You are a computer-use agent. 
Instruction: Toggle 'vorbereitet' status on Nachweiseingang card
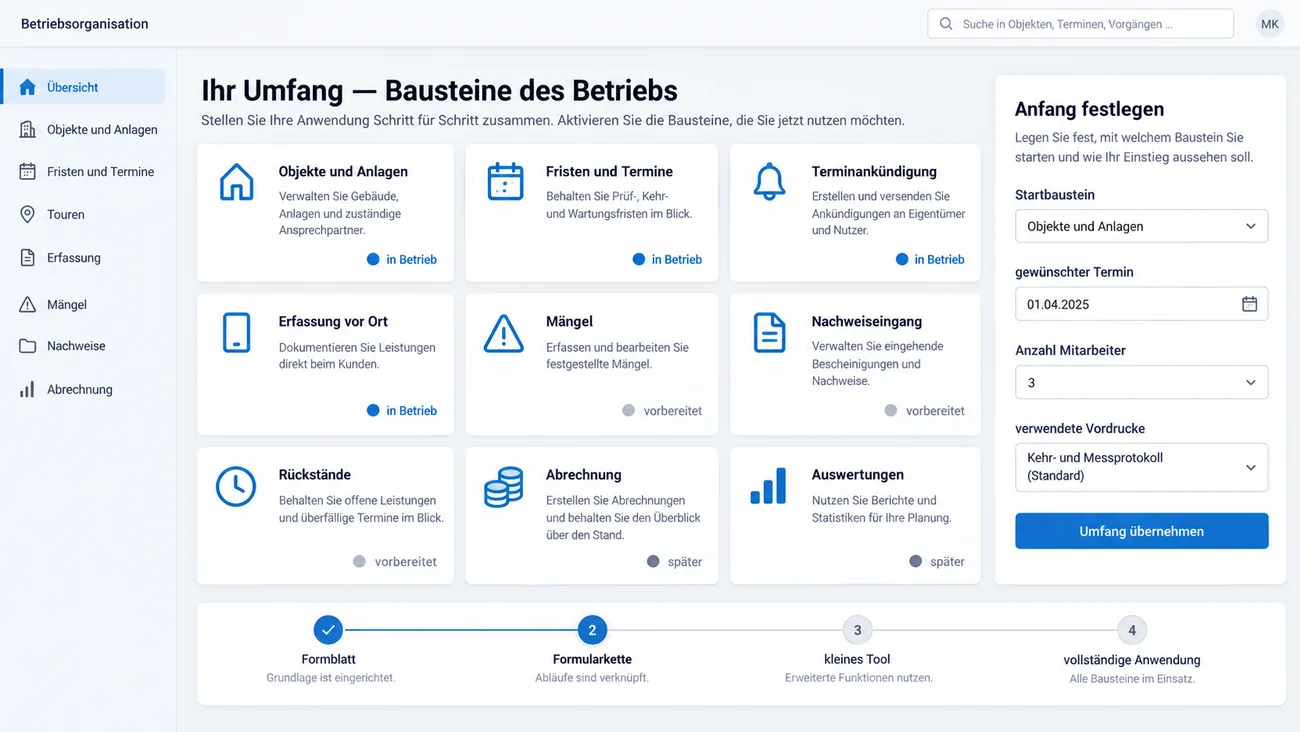click(925, 410)
